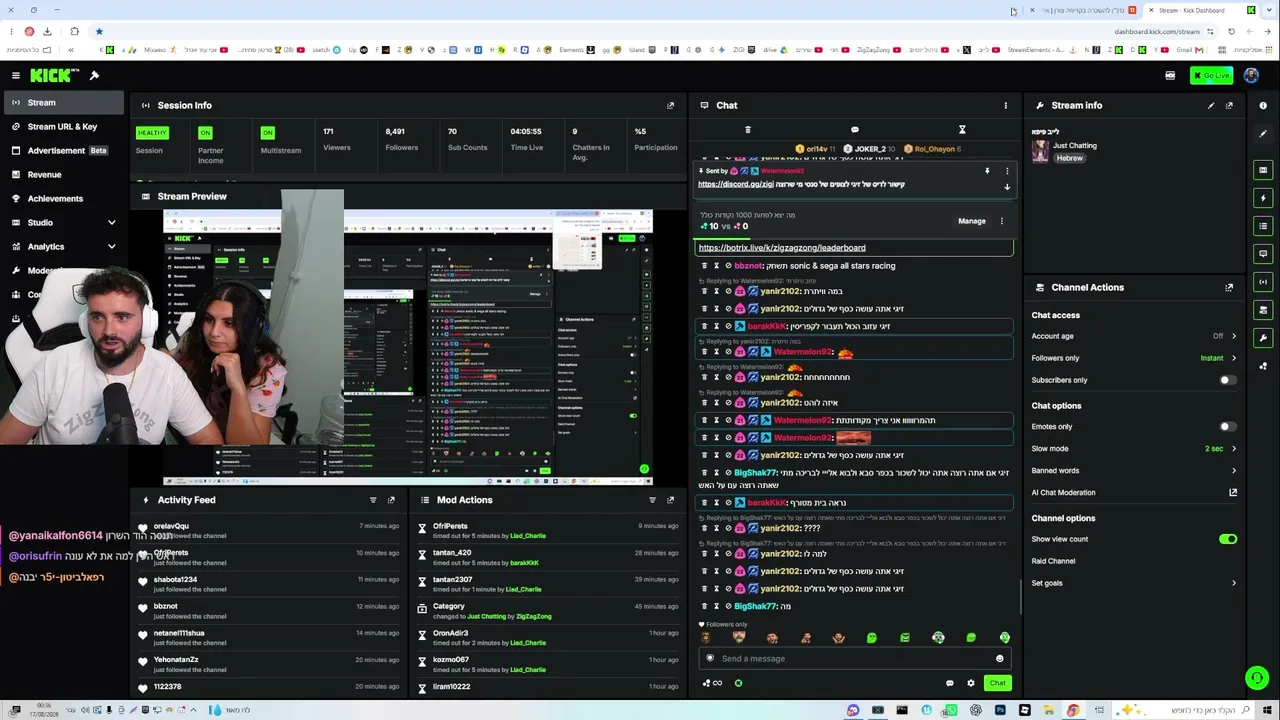The width and height of the screenshot is (1280, 720).
Task: Open Set goals chevron
Action: point(1233,583)
